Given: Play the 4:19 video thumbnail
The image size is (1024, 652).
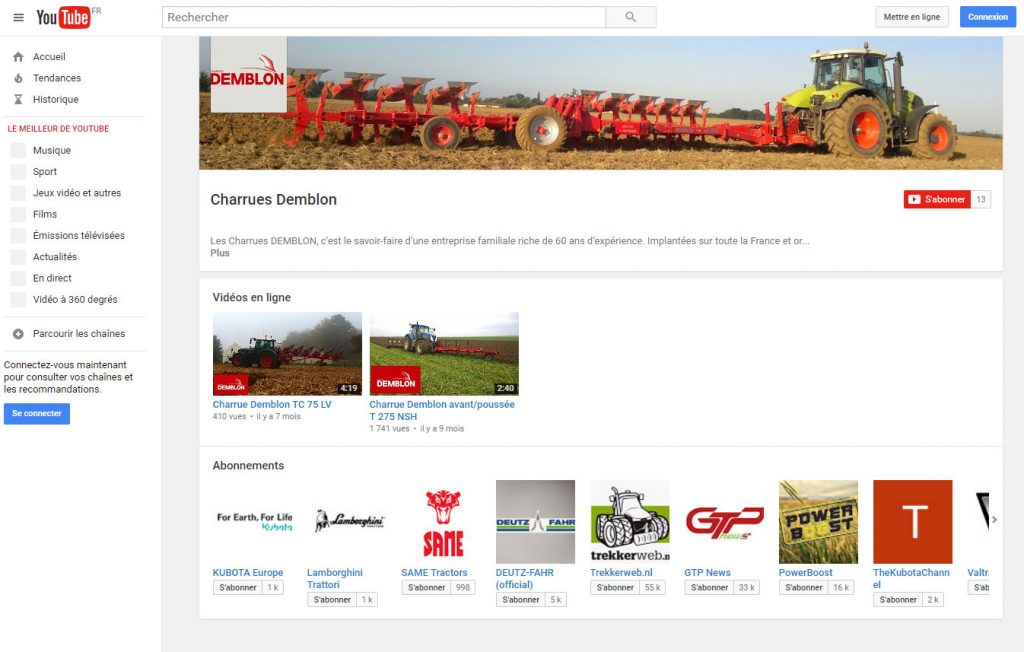Looking at the screenshot, I should point(287,353).
